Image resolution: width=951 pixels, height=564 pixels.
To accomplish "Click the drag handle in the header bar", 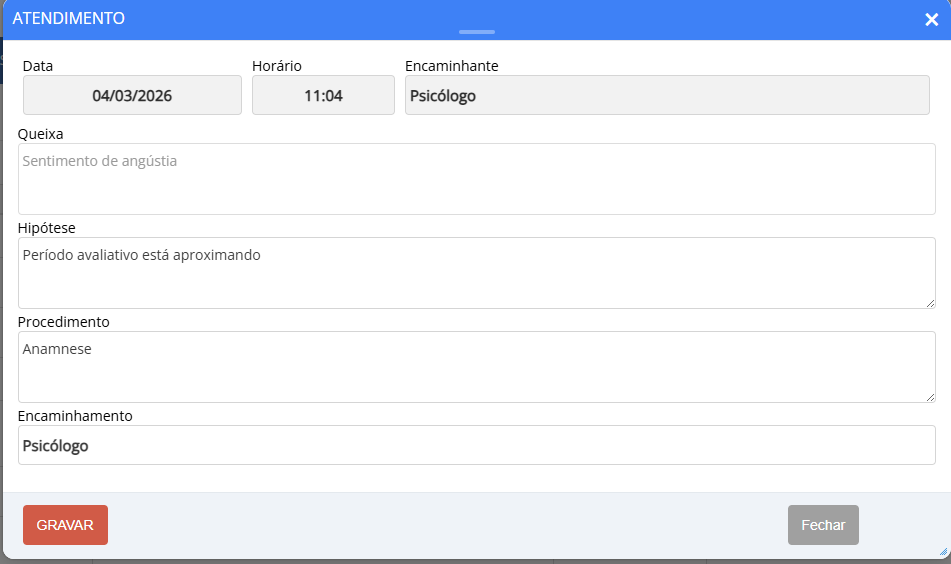I will point(477,32).
